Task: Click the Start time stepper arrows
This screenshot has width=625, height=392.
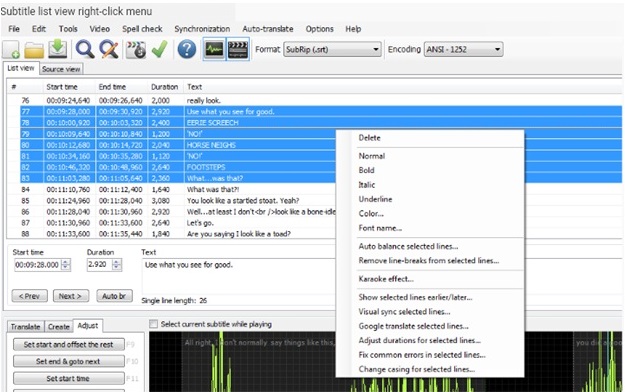Action: click(66, 265)
